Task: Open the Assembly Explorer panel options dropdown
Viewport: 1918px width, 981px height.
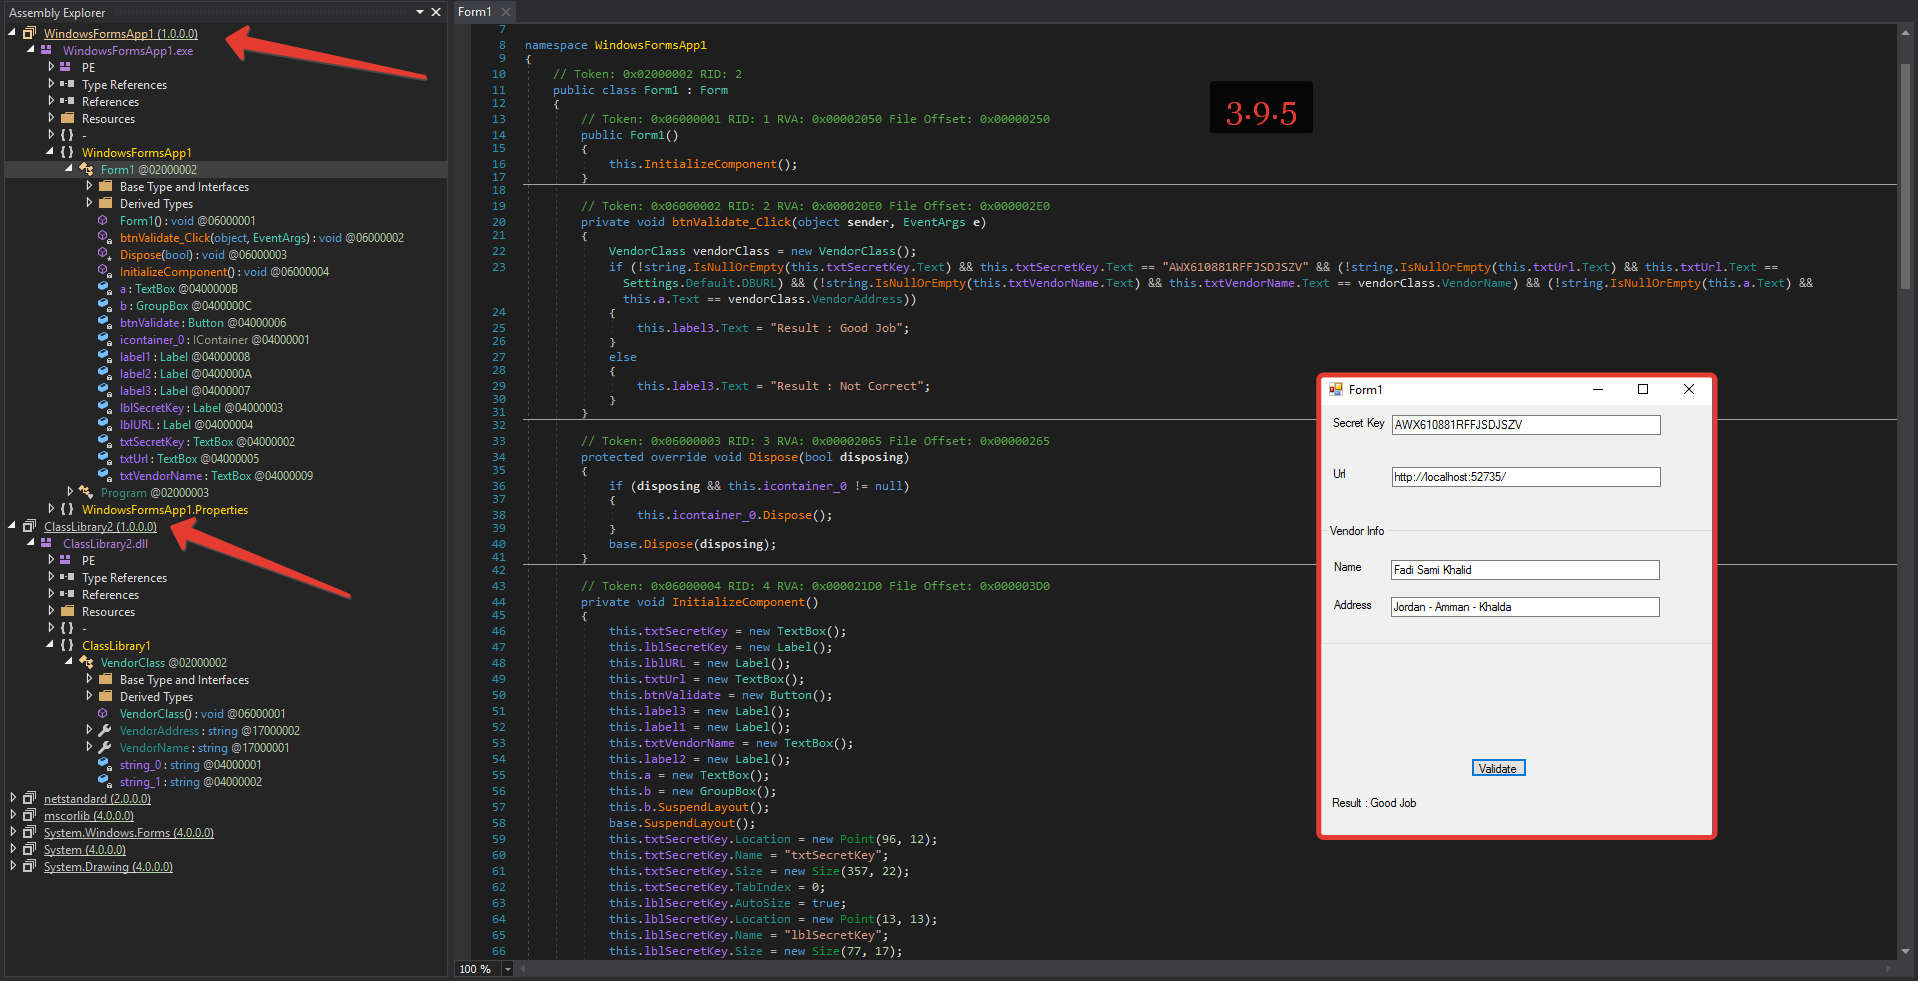Action: (420, 12)
